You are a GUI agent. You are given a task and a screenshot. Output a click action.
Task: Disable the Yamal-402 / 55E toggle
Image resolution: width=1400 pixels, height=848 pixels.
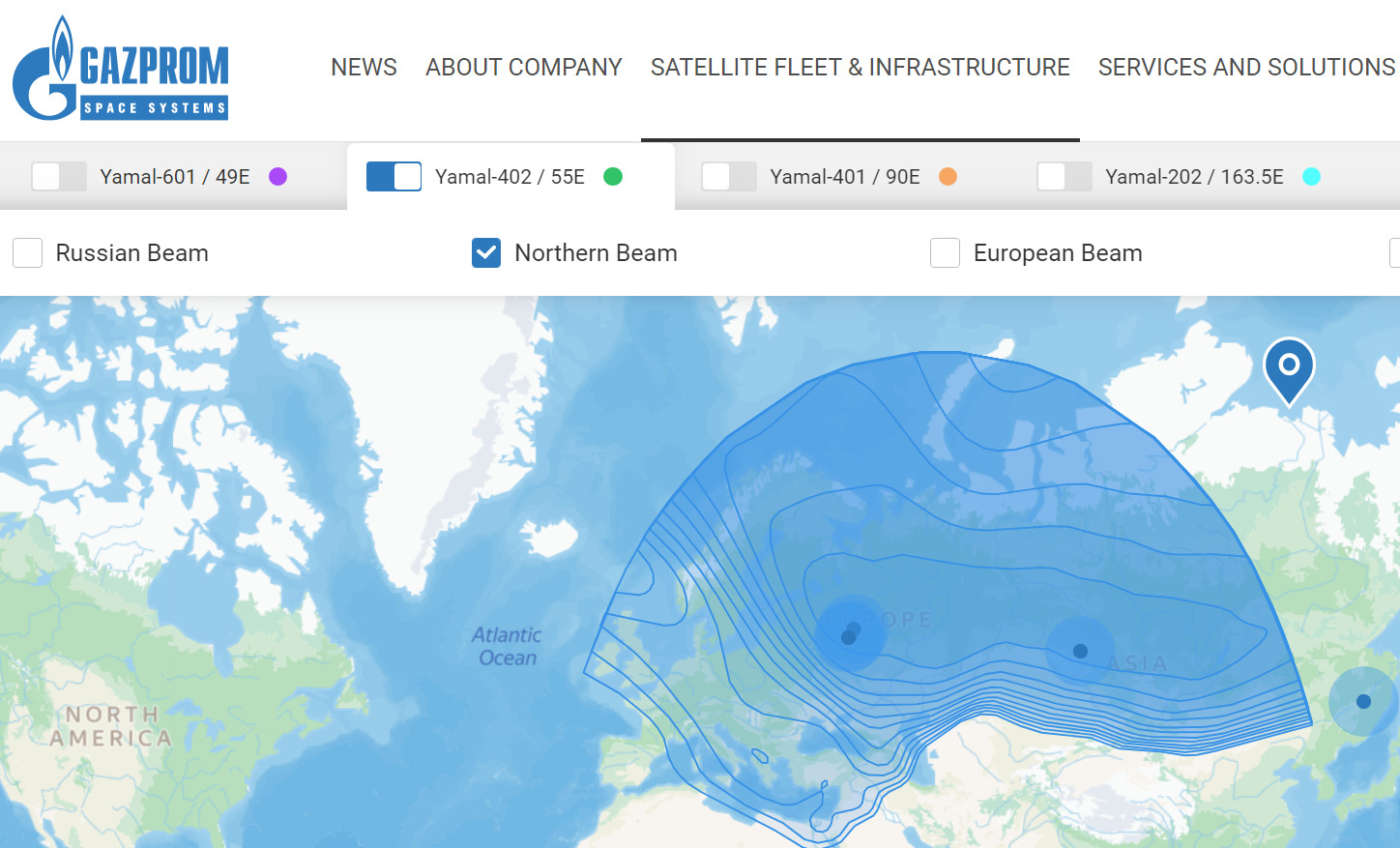click(x=394, y=177)
